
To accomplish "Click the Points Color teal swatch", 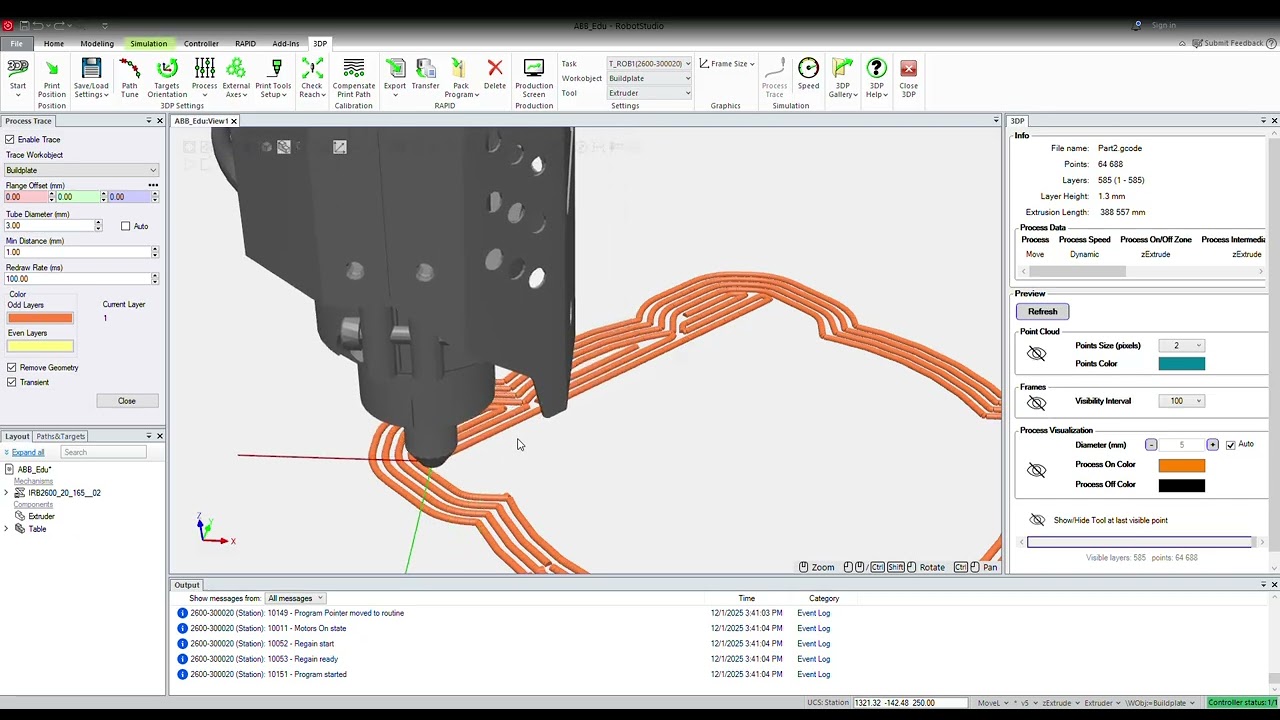I will pos(1182,363).
